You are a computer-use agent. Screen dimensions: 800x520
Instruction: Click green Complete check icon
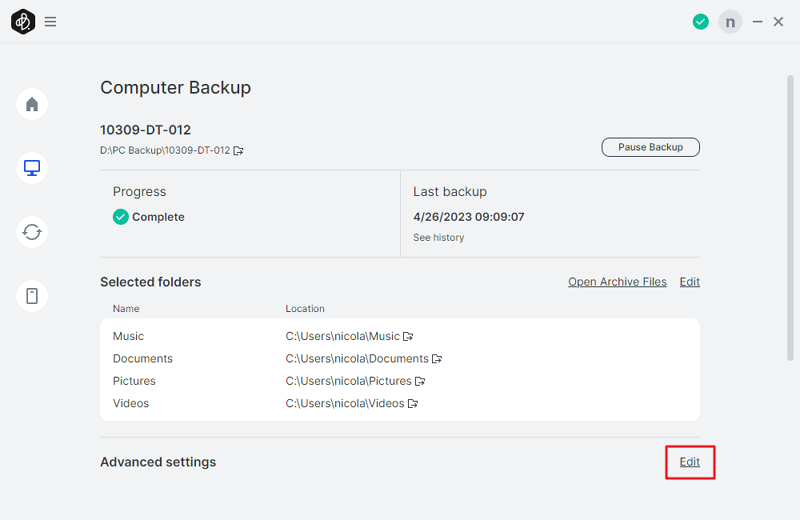(120, 217)
